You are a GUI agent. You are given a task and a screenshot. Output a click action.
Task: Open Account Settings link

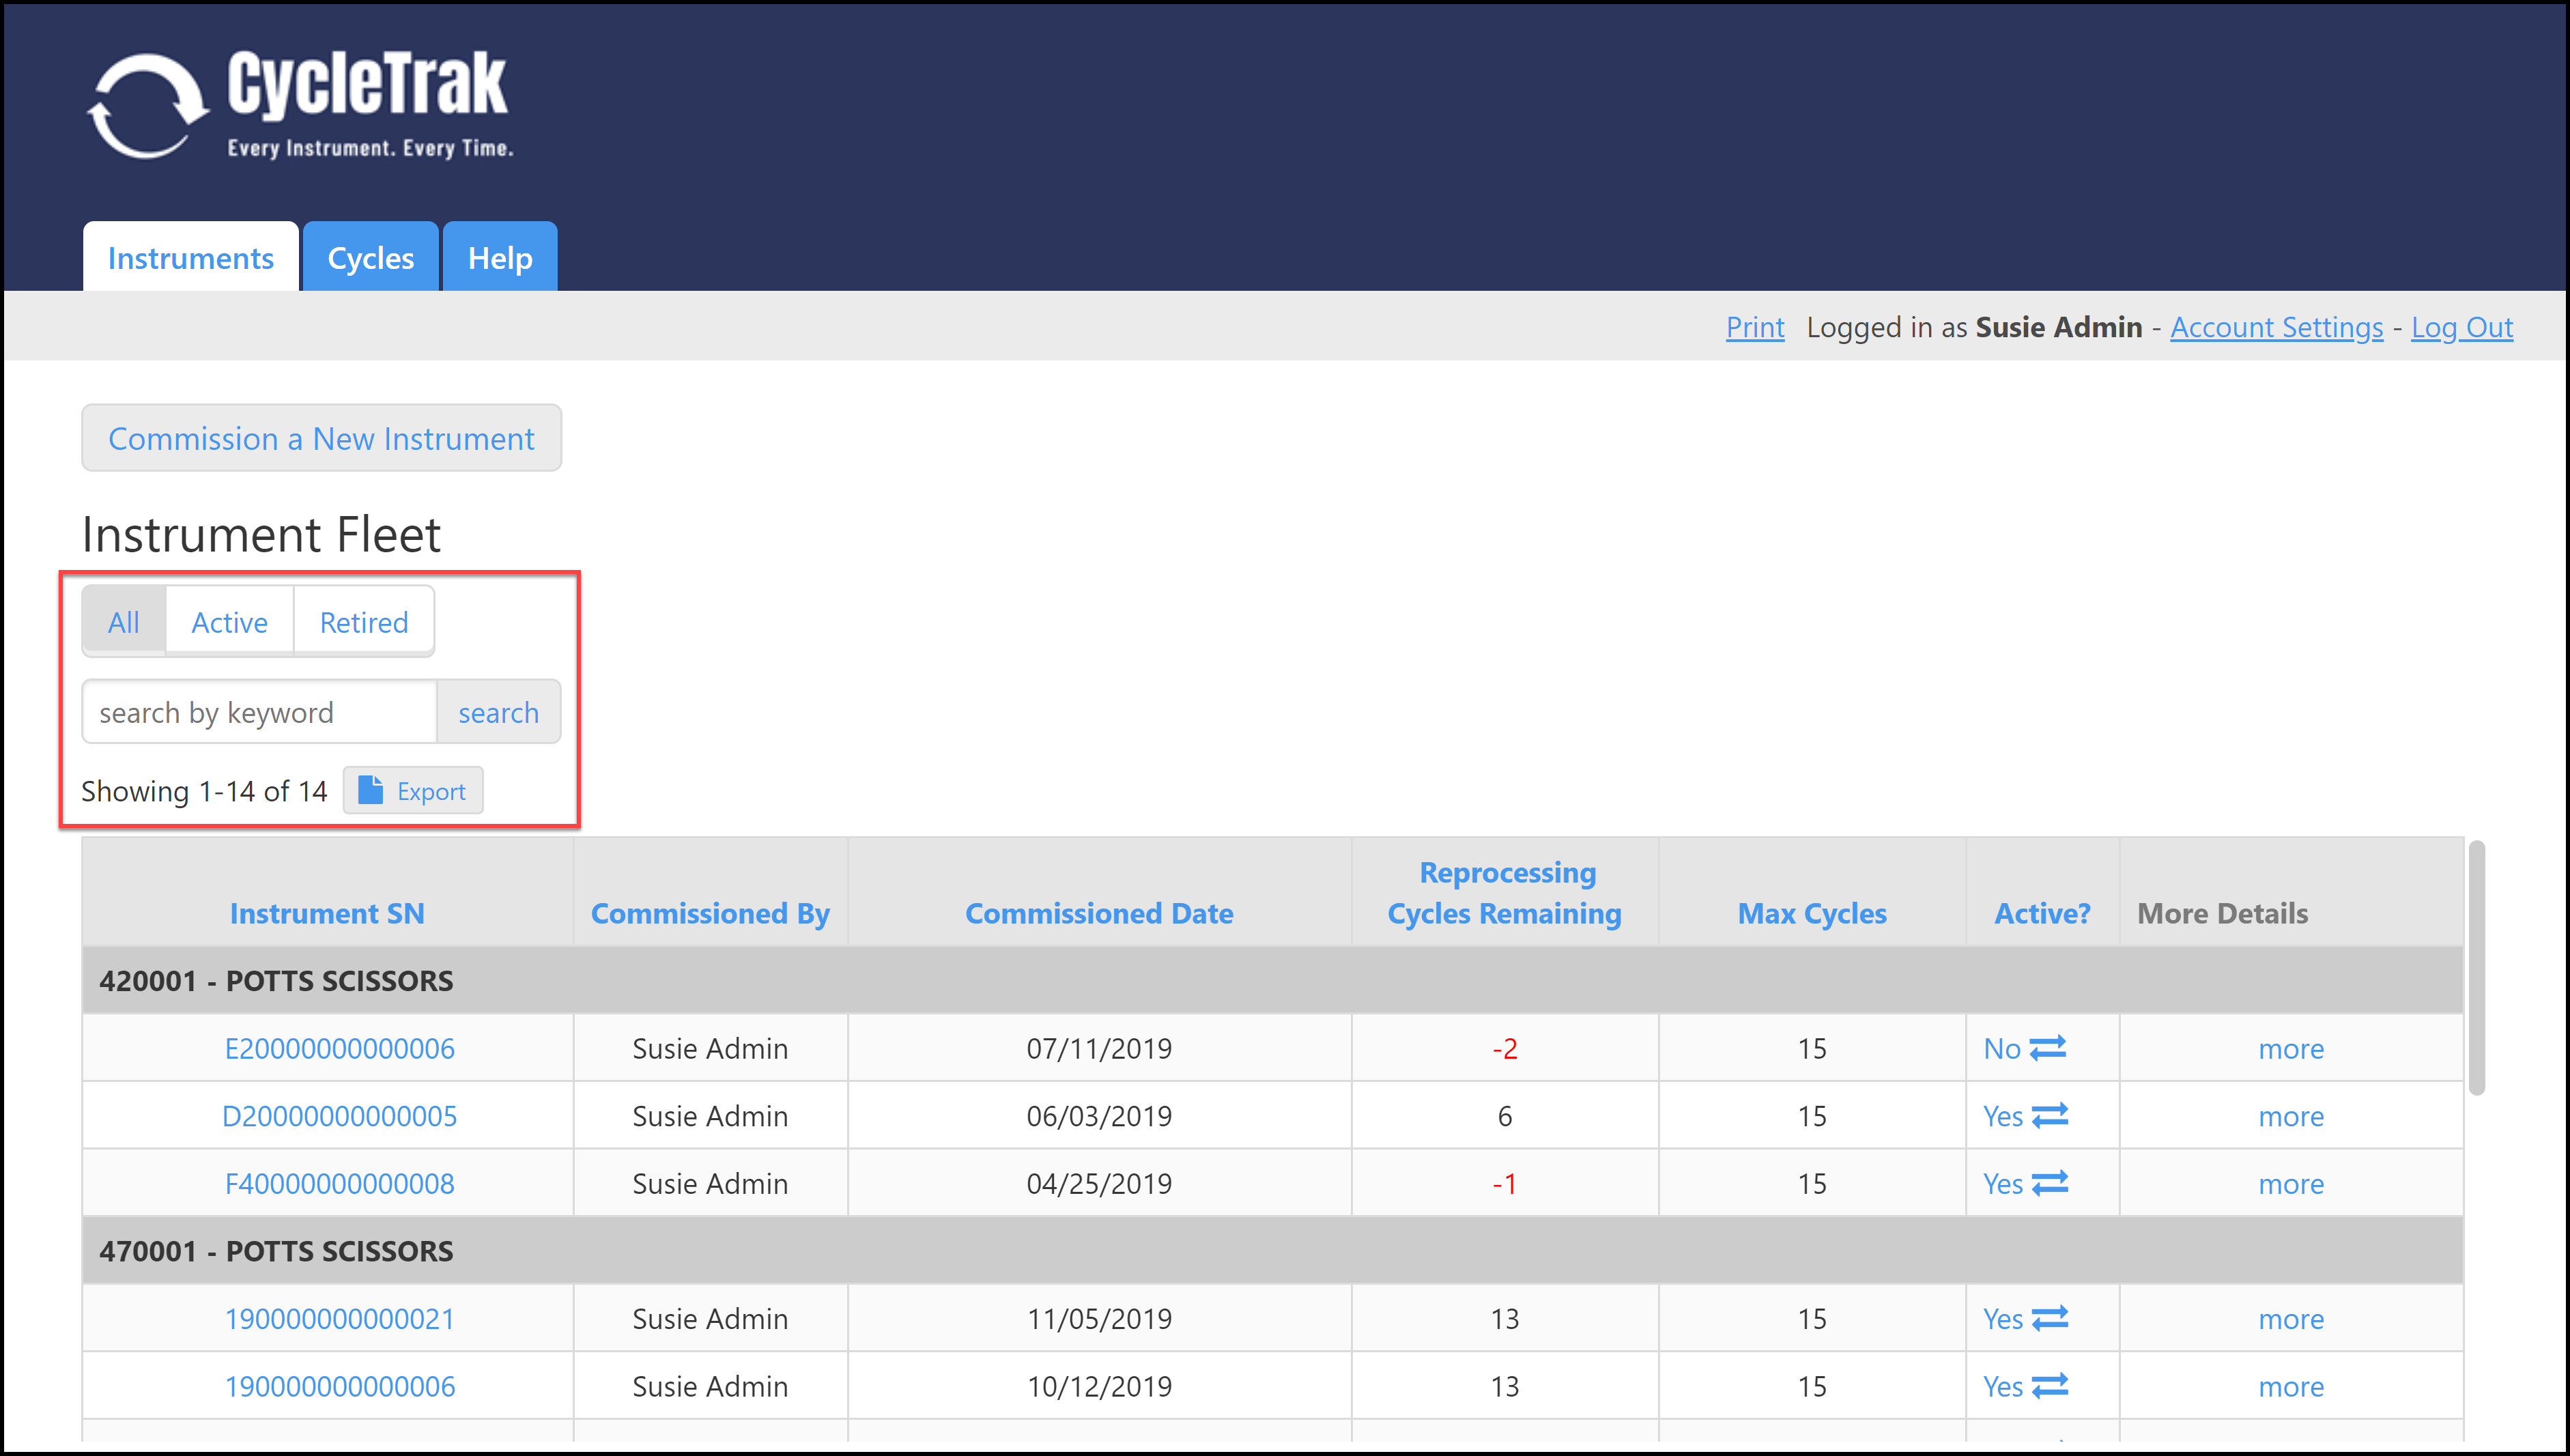click(2276, 327)
